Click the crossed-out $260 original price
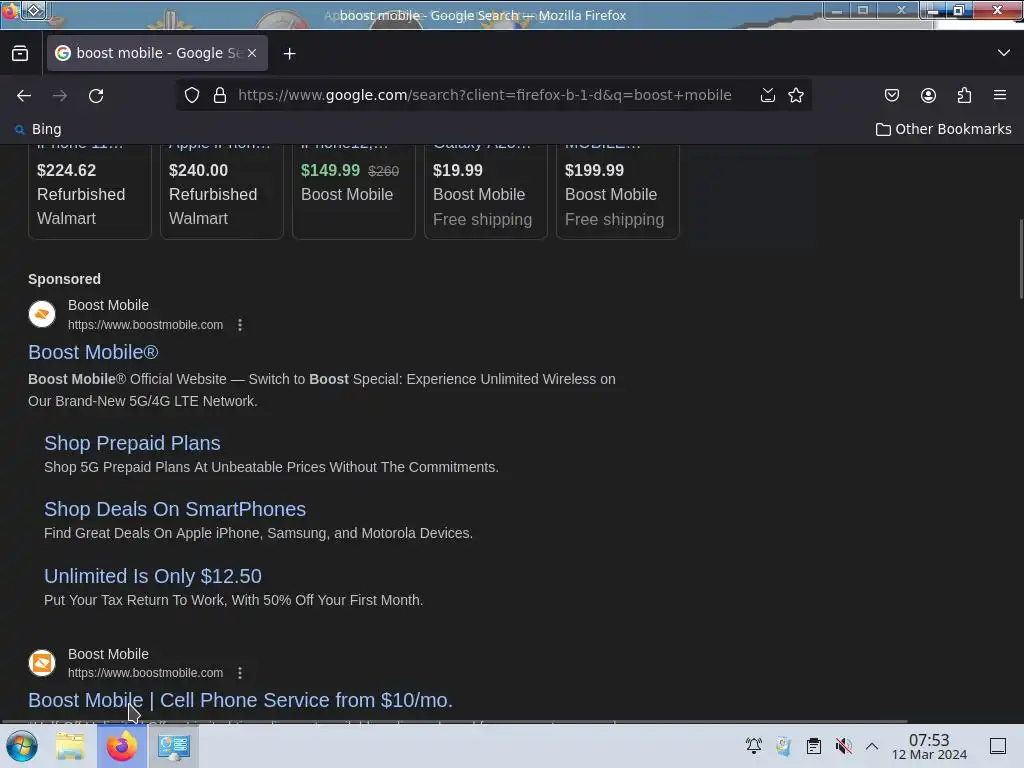Screen dimensions: 1024x768 [383, 171]
